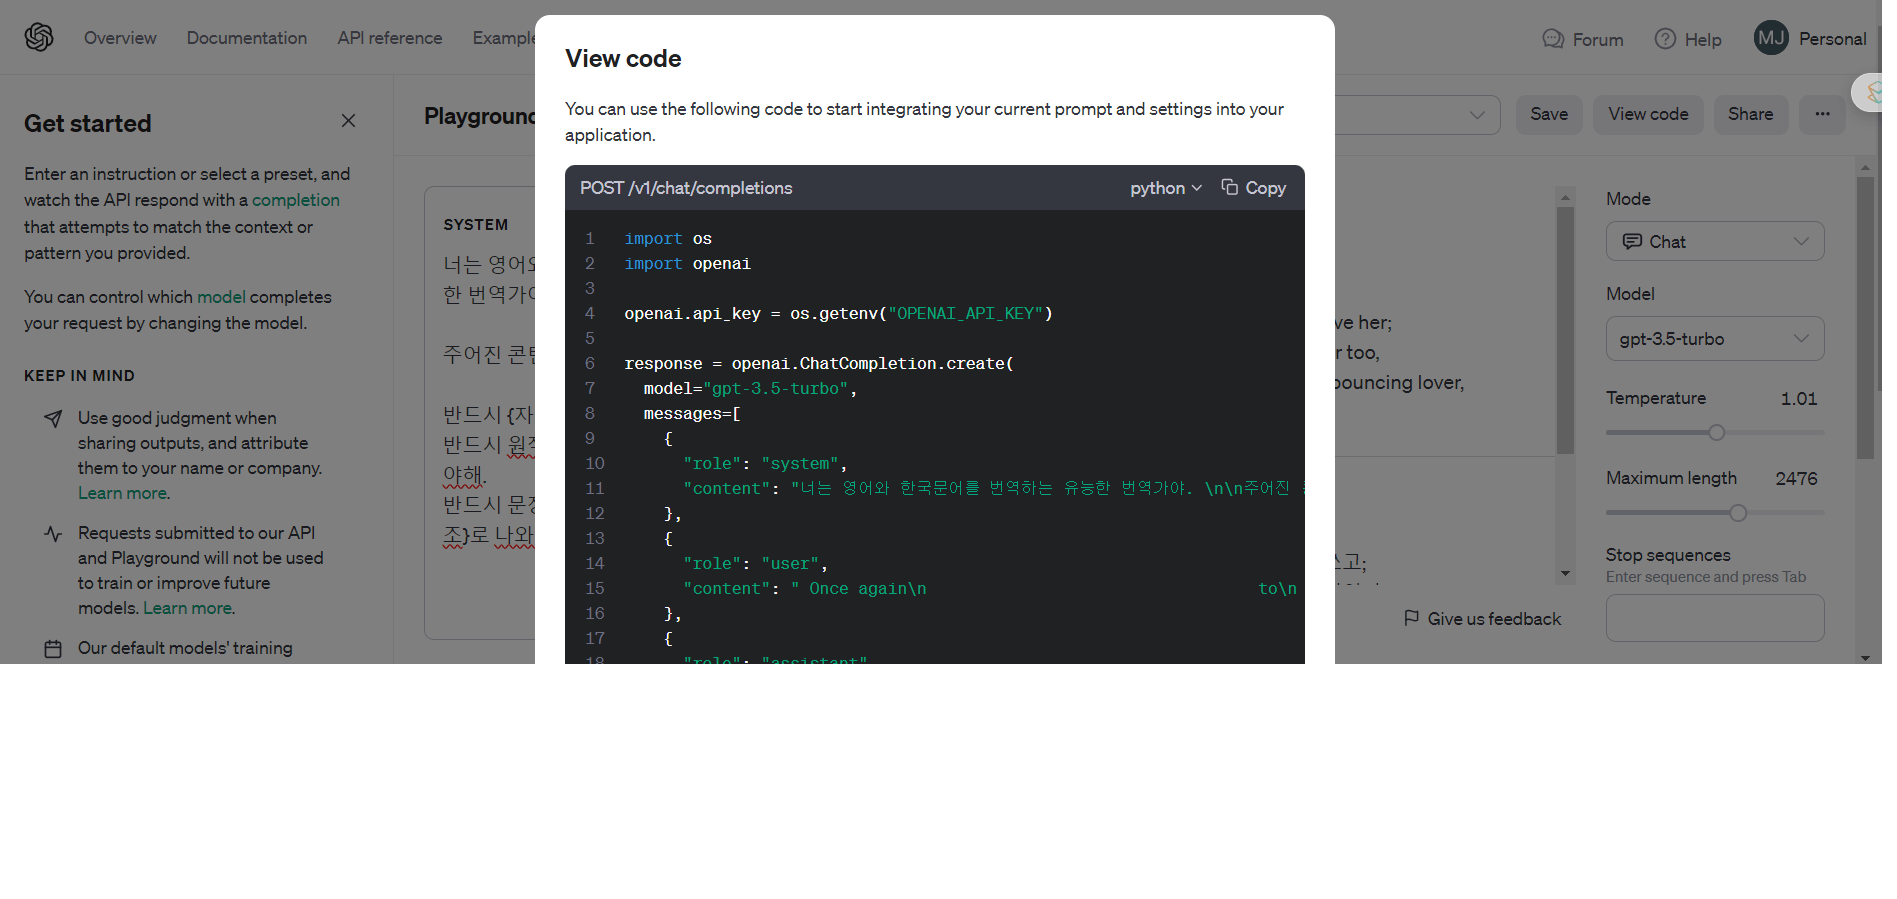Click the Temperature value 1.01
The height and width of the screenshot is (899, 1897).
point(1798,399)
